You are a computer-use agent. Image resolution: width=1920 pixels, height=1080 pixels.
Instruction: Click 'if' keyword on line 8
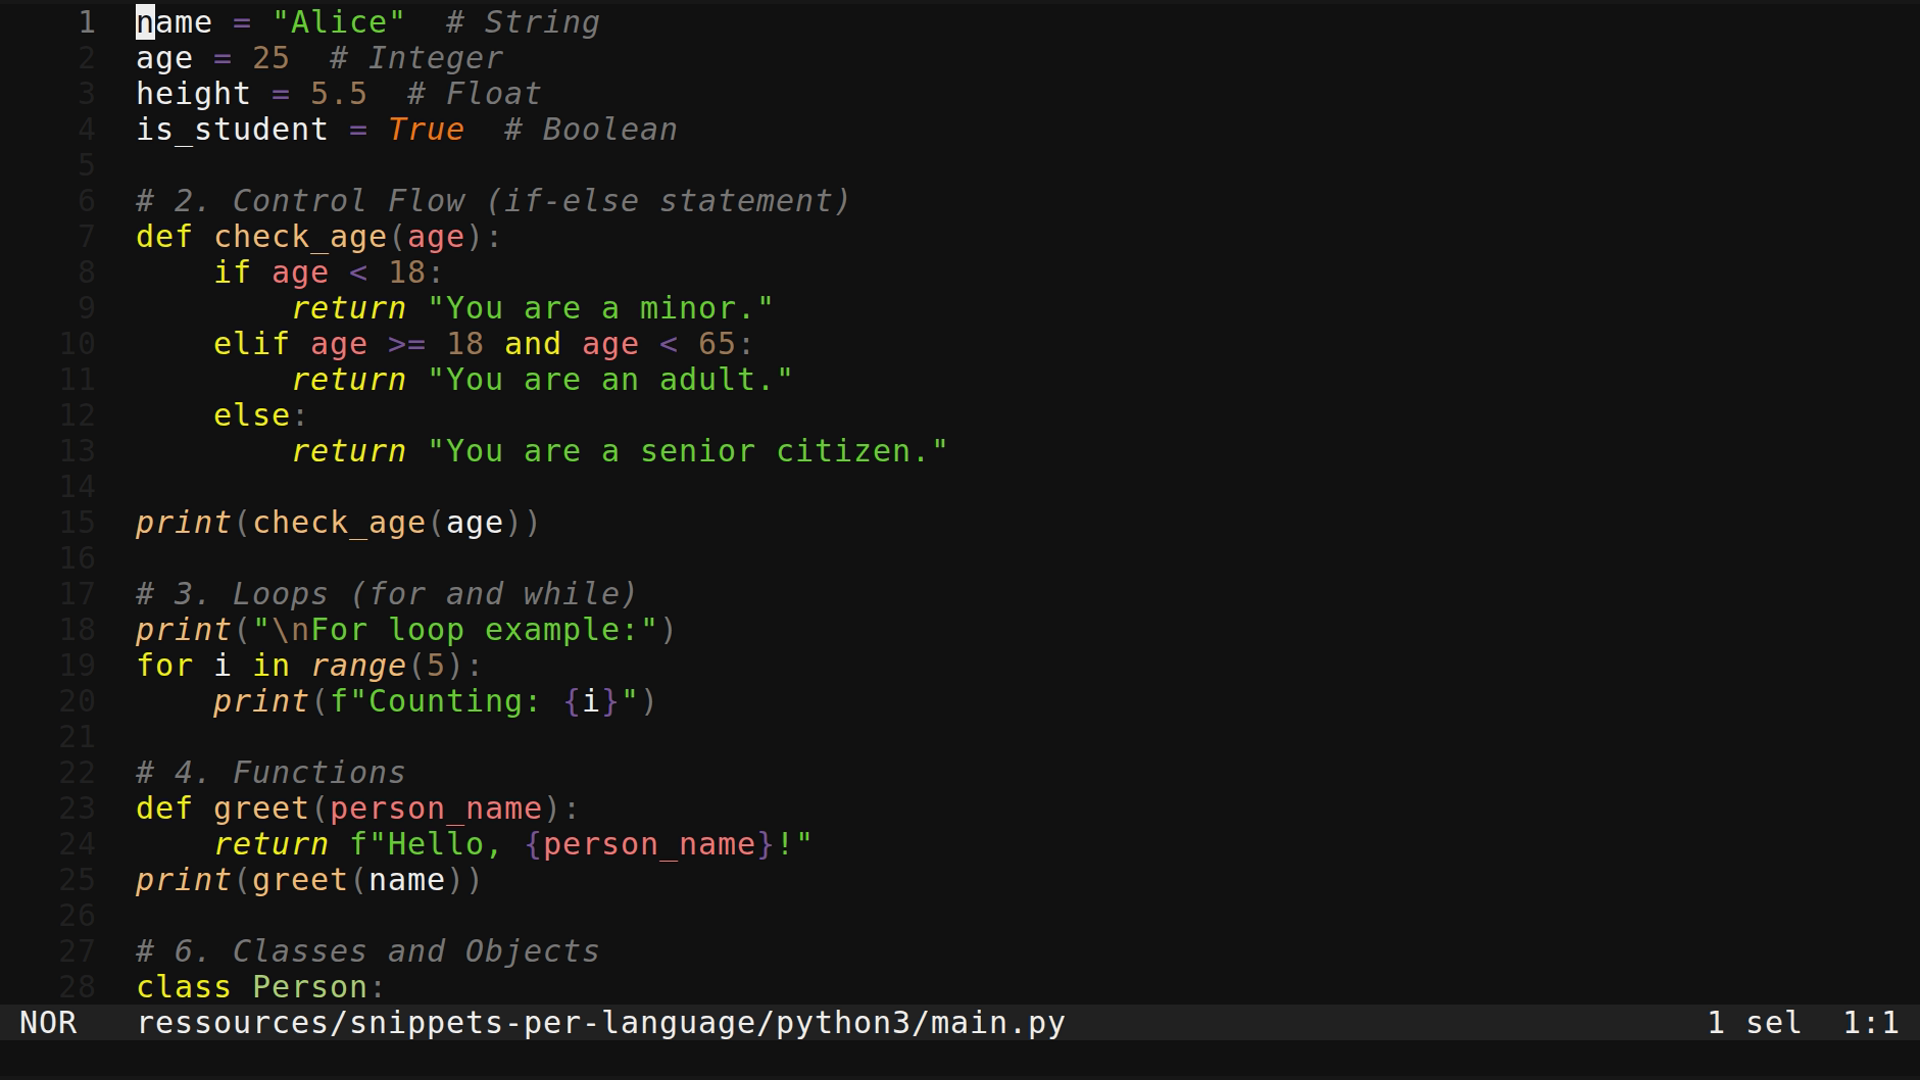[x=232, y=273]
